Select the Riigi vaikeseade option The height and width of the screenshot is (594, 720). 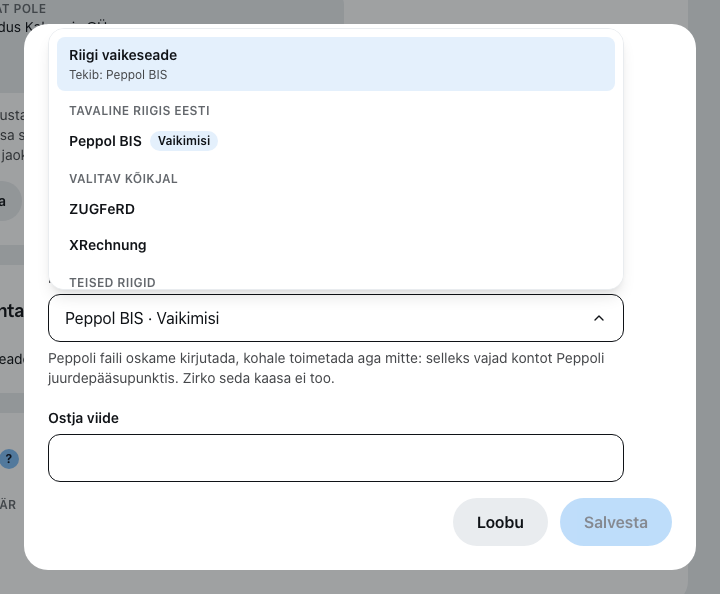[x=336, y=64]
